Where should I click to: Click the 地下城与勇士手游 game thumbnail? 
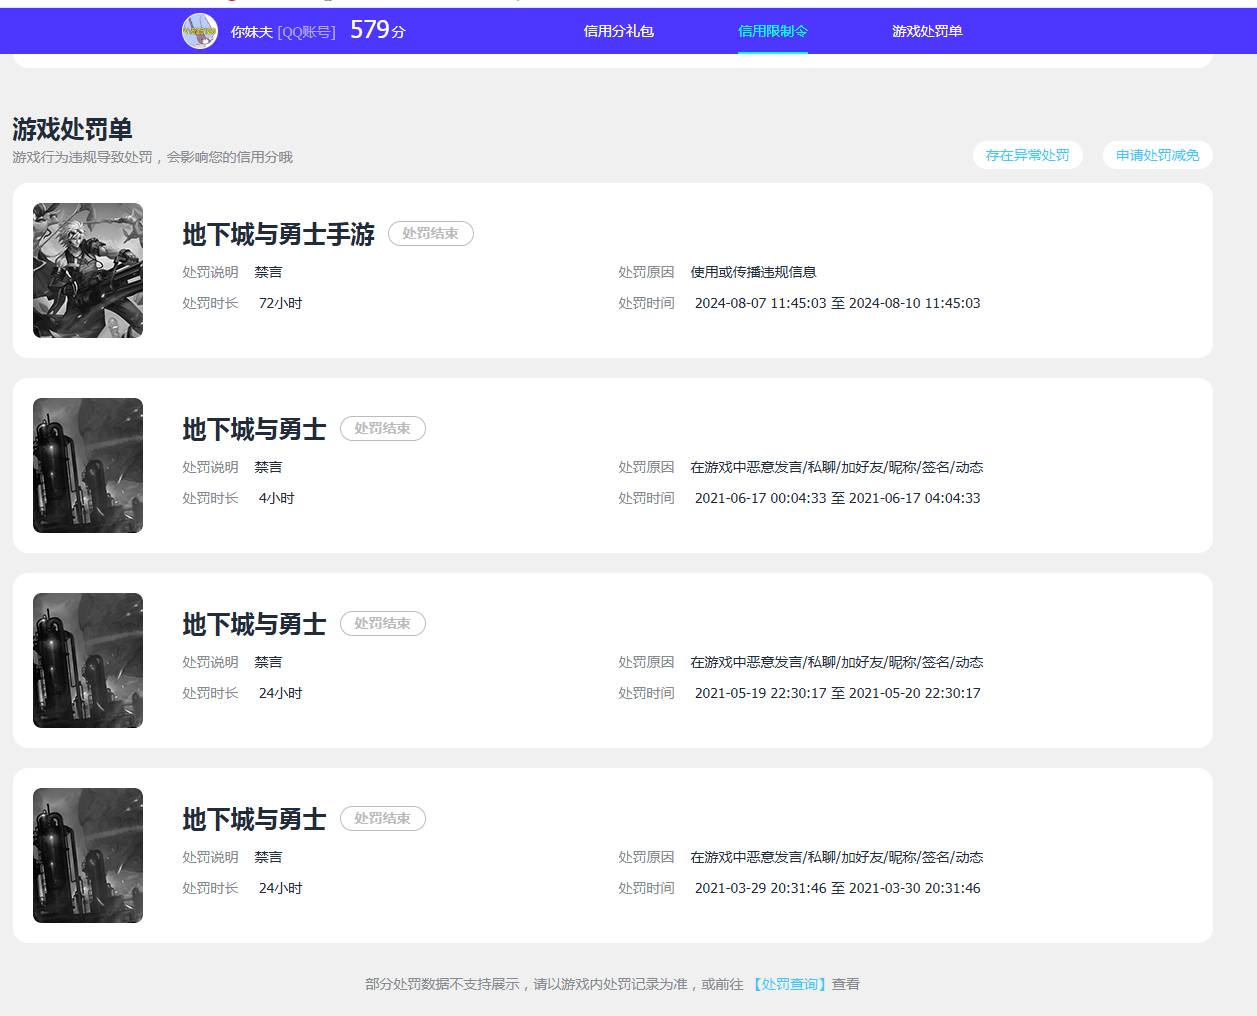click(x=88, y=270)
